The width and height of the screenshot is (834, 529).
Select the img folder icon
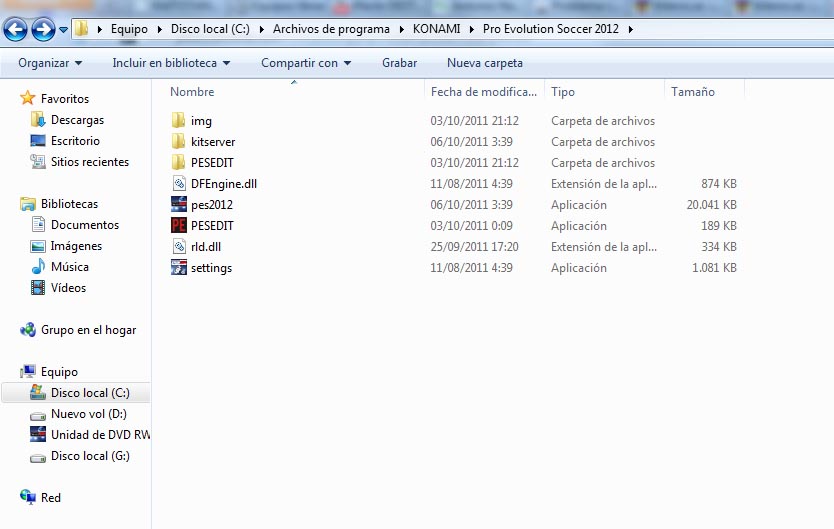pos(178,120)
